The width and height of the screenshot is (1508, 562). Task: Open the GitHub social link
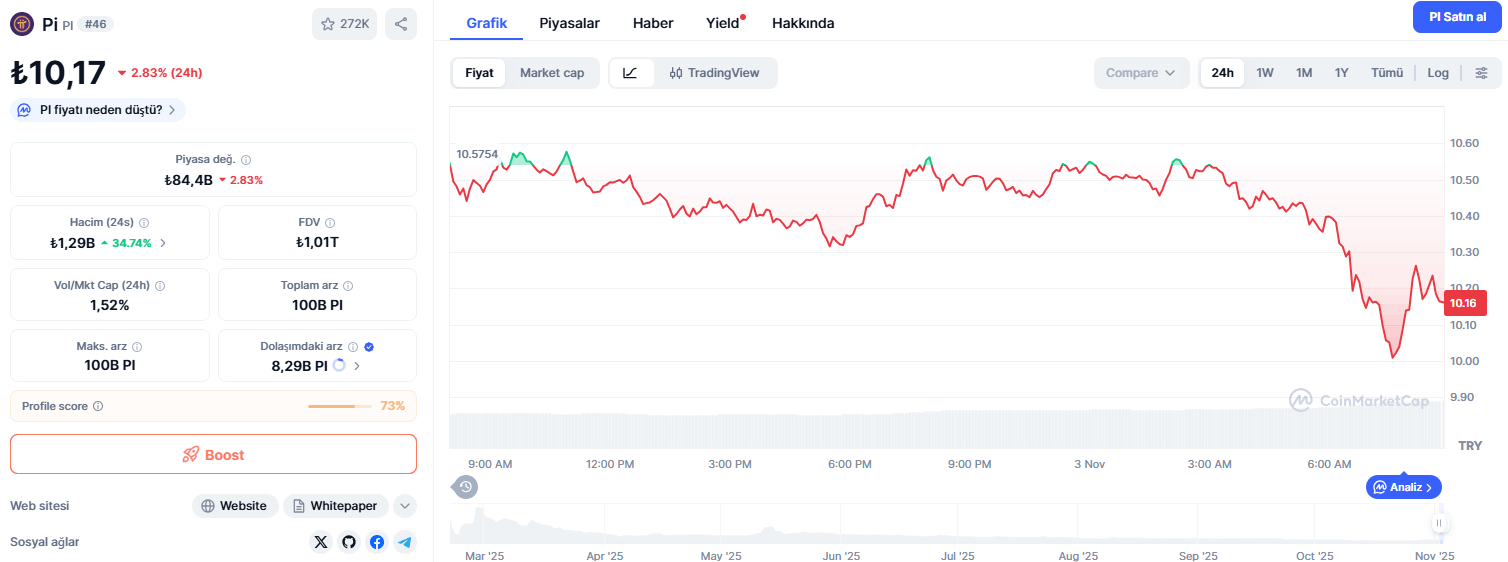[x=349, y=542]
